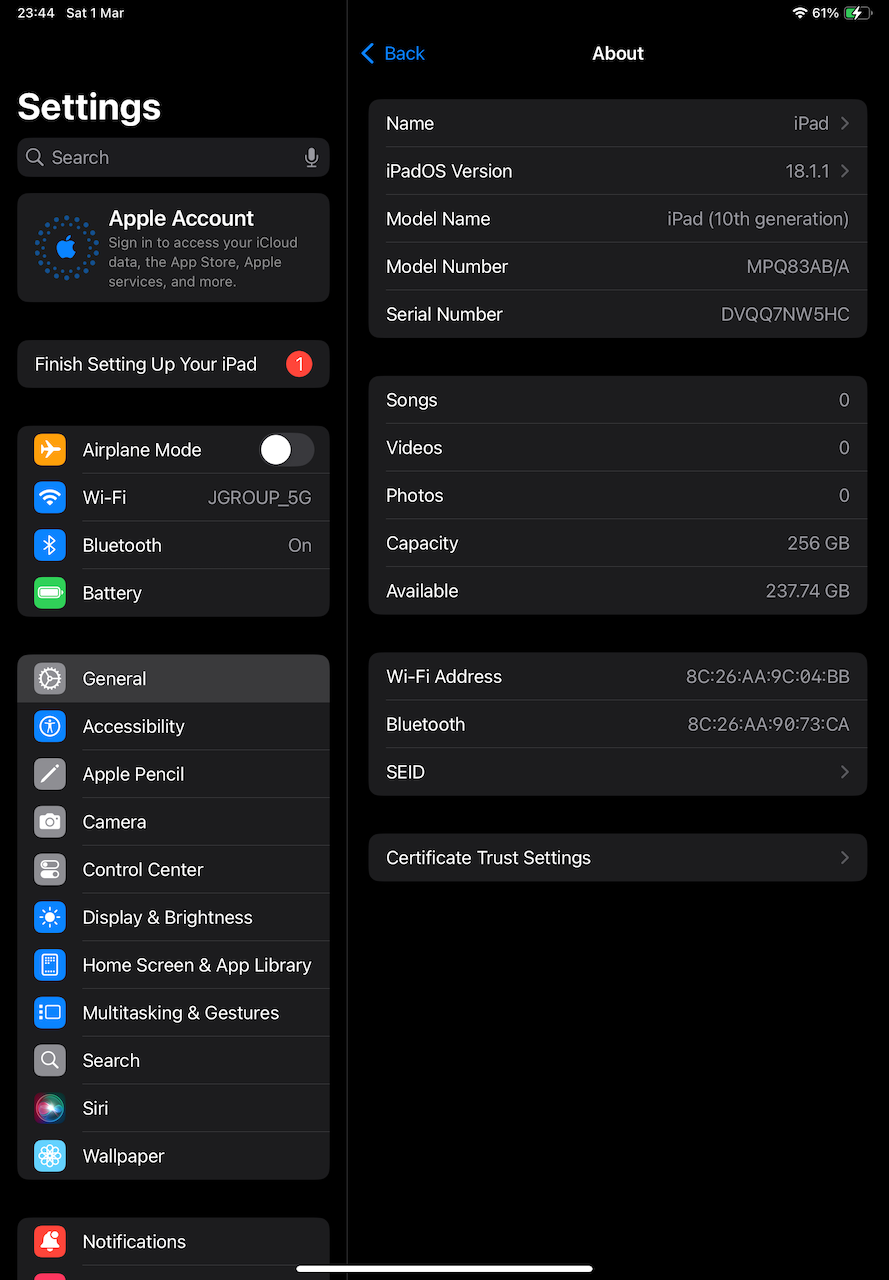Tap the Siri icon

(50, 1108)
